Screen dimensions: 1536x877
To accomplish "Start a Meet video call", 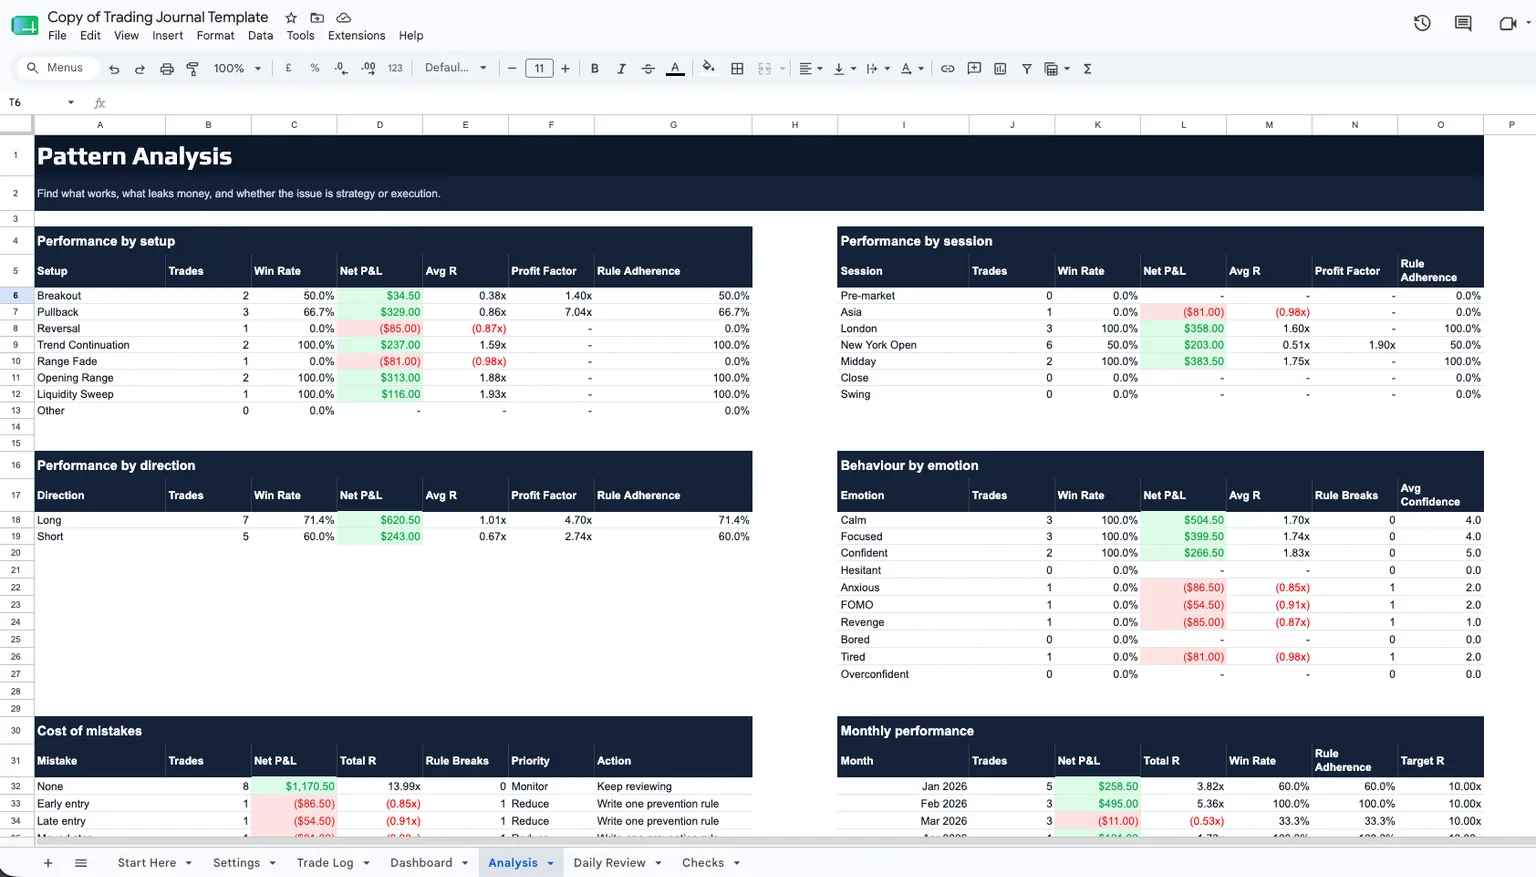I will click(x=1507, y=23).
